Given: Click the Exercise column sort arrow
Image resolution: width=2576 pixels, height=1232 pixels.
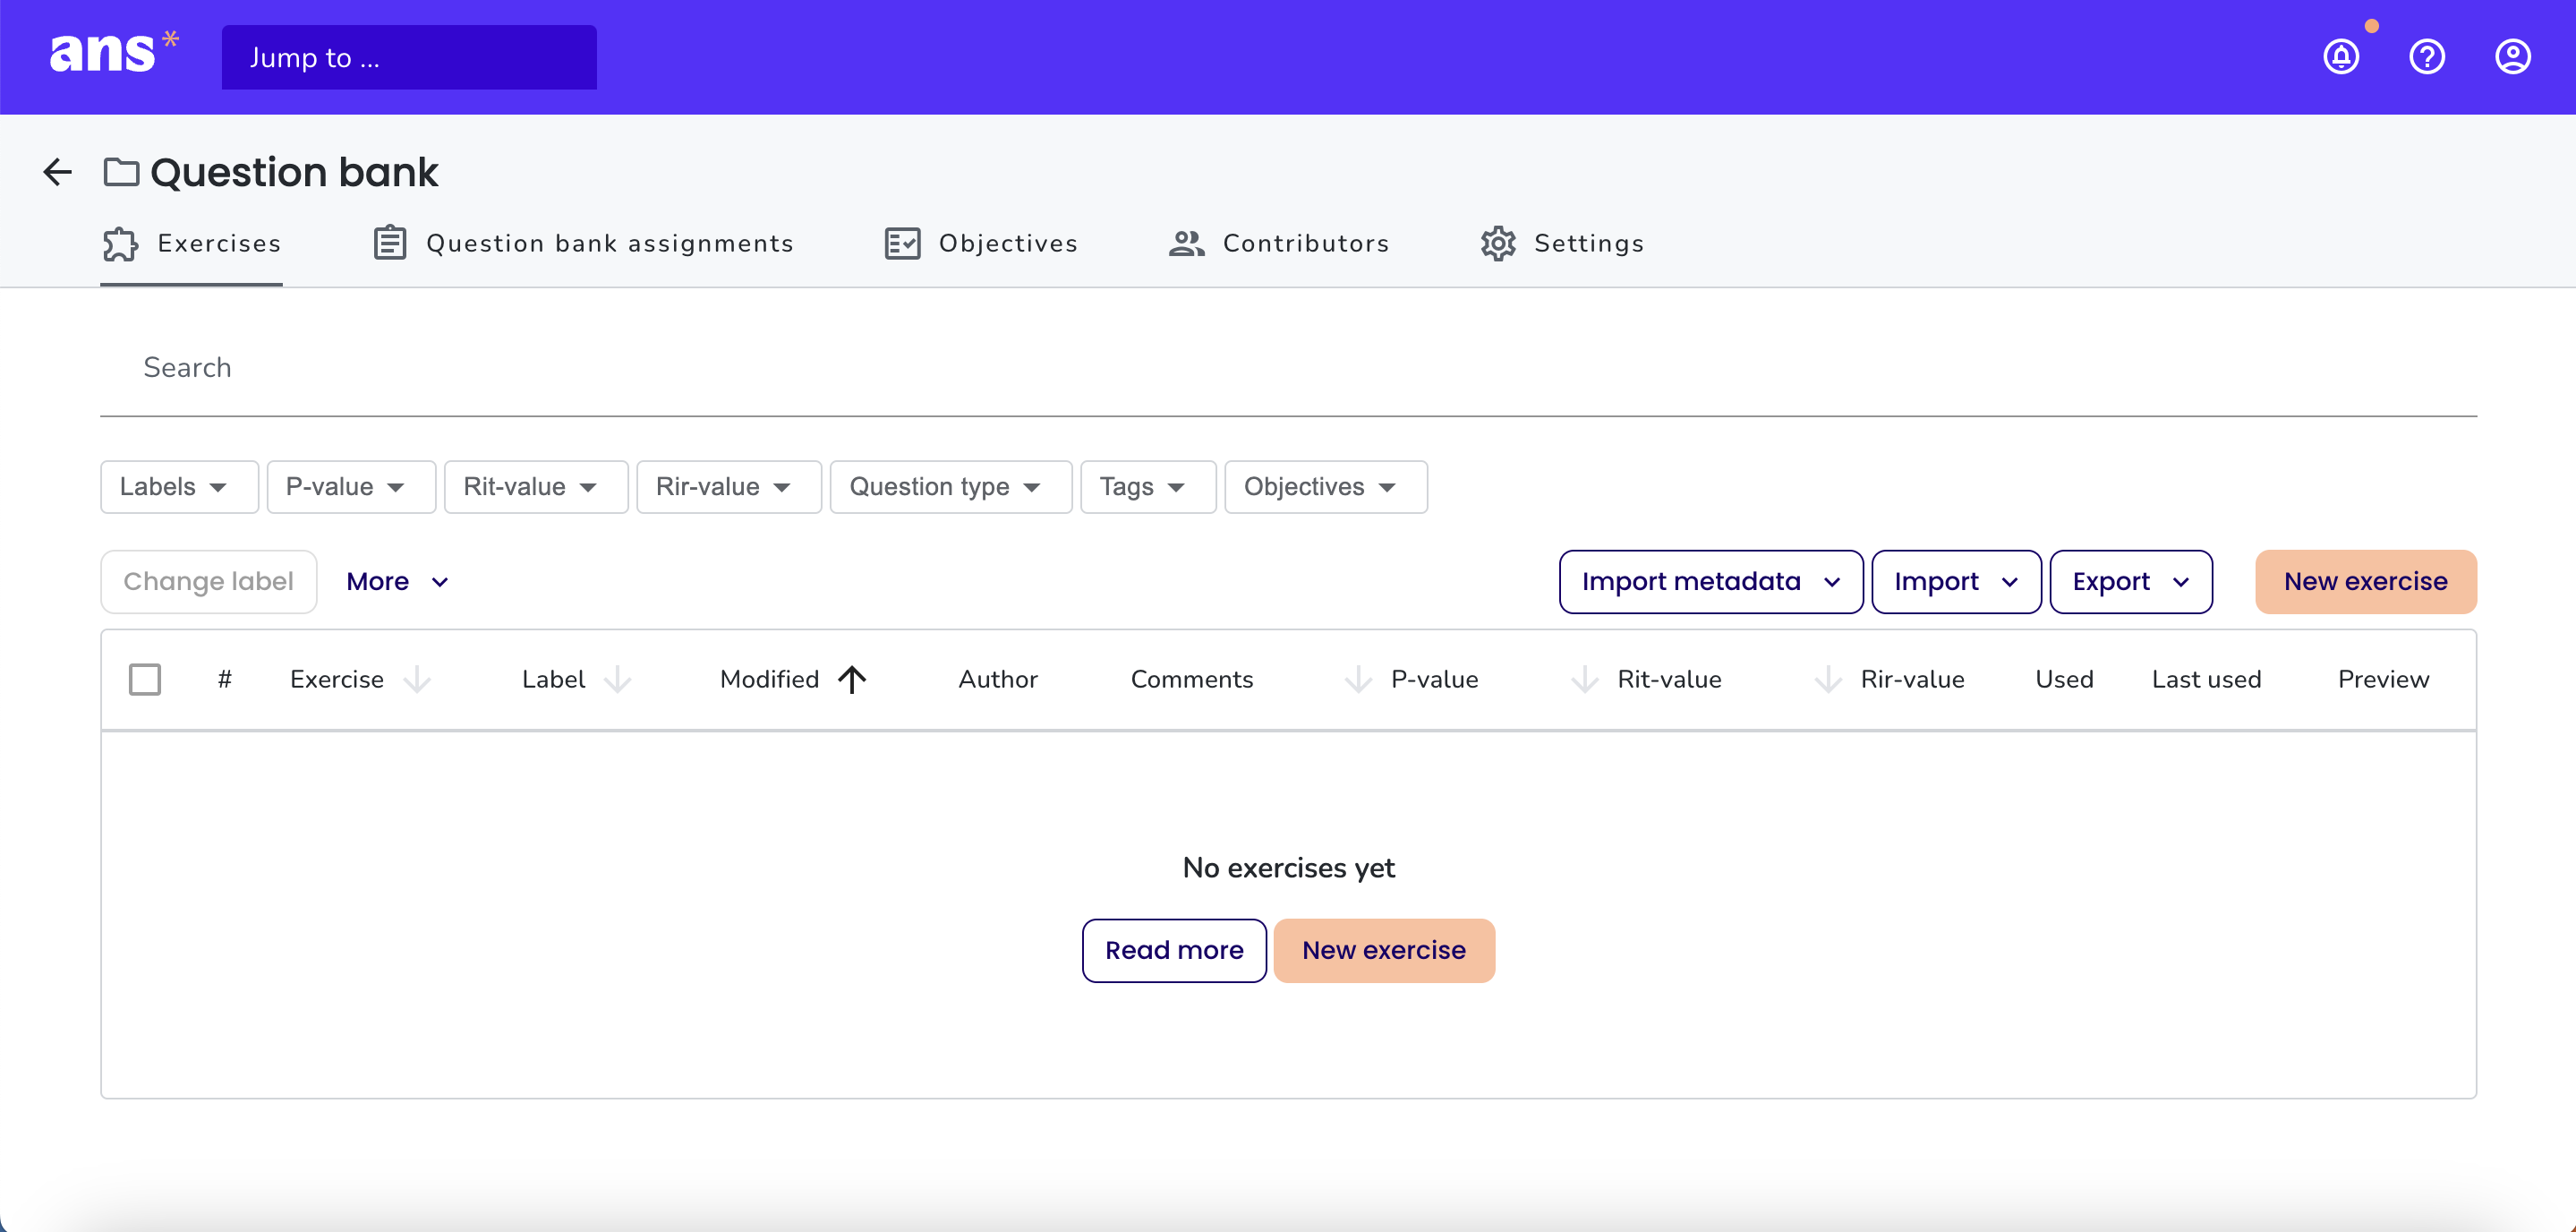Looking at the screenshot, I should [x=417, y=680].
